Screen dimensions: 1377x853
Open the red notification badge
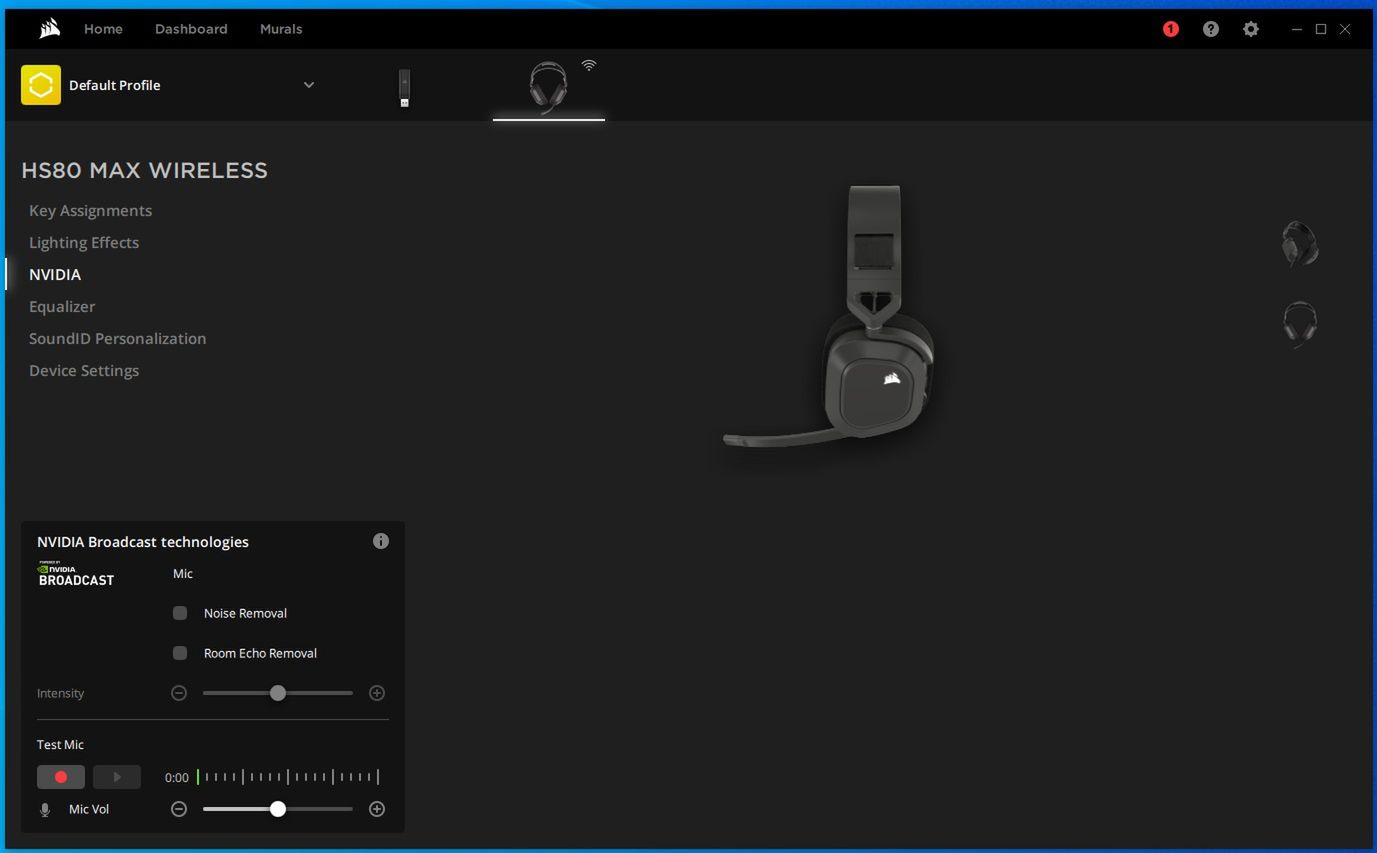click(x=1170, y=29)
